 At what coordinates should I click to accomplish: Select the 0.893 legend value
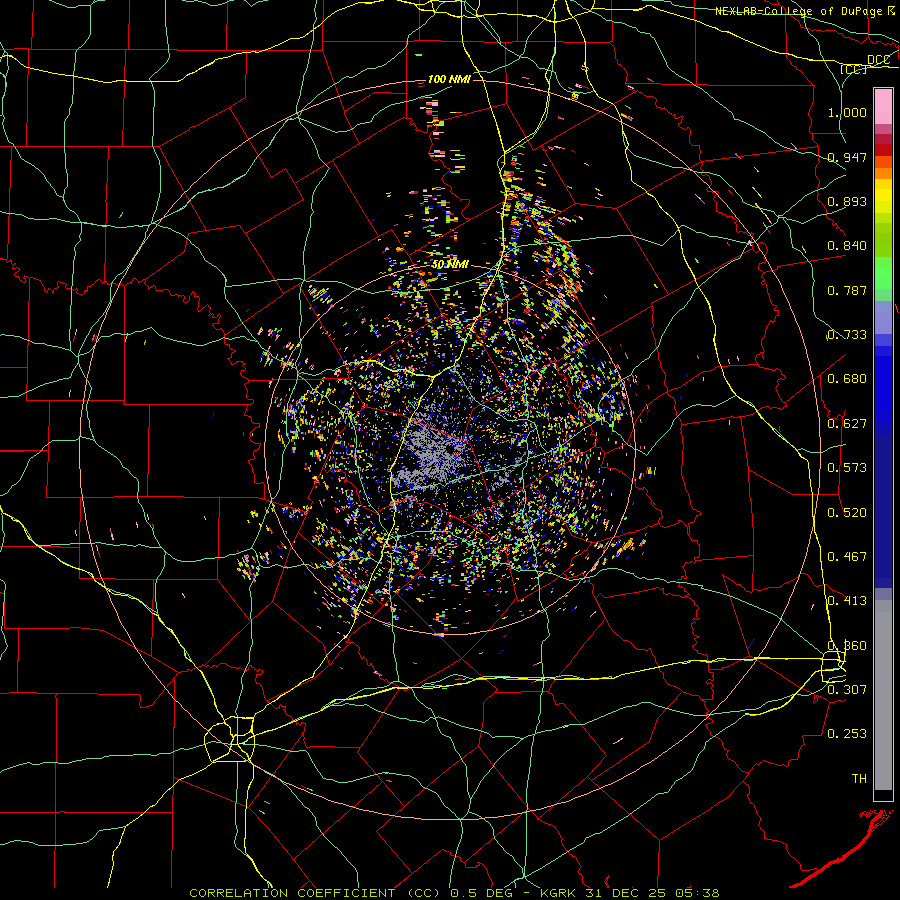click(x=847, y=201)
